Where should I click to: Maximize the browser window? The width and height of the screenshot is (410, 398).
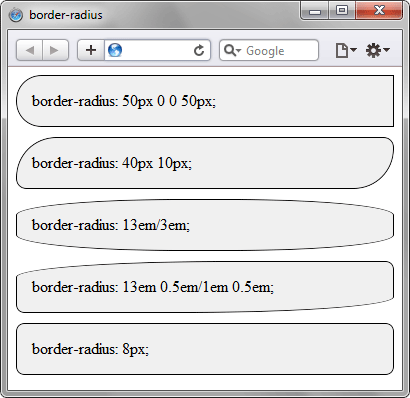pos(342,11)
